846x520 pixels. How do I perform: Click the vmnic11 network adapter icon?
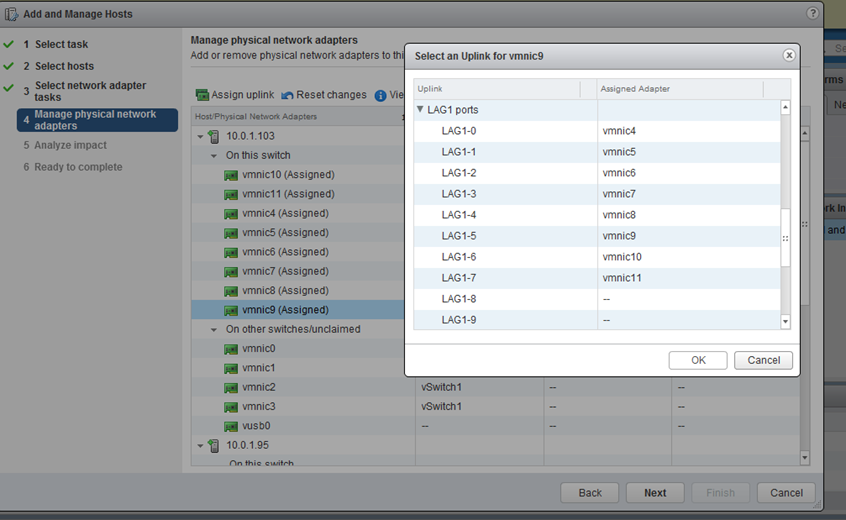pyautogui.click(x=231, y=195)
